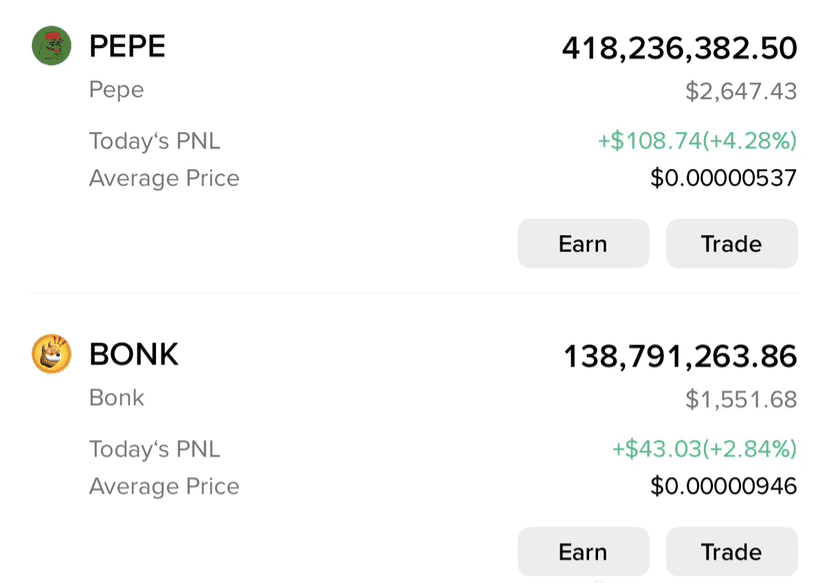Click PEPE average price $0.00000537
Screen dimensions: 829x583
click(x=723, y=178)
